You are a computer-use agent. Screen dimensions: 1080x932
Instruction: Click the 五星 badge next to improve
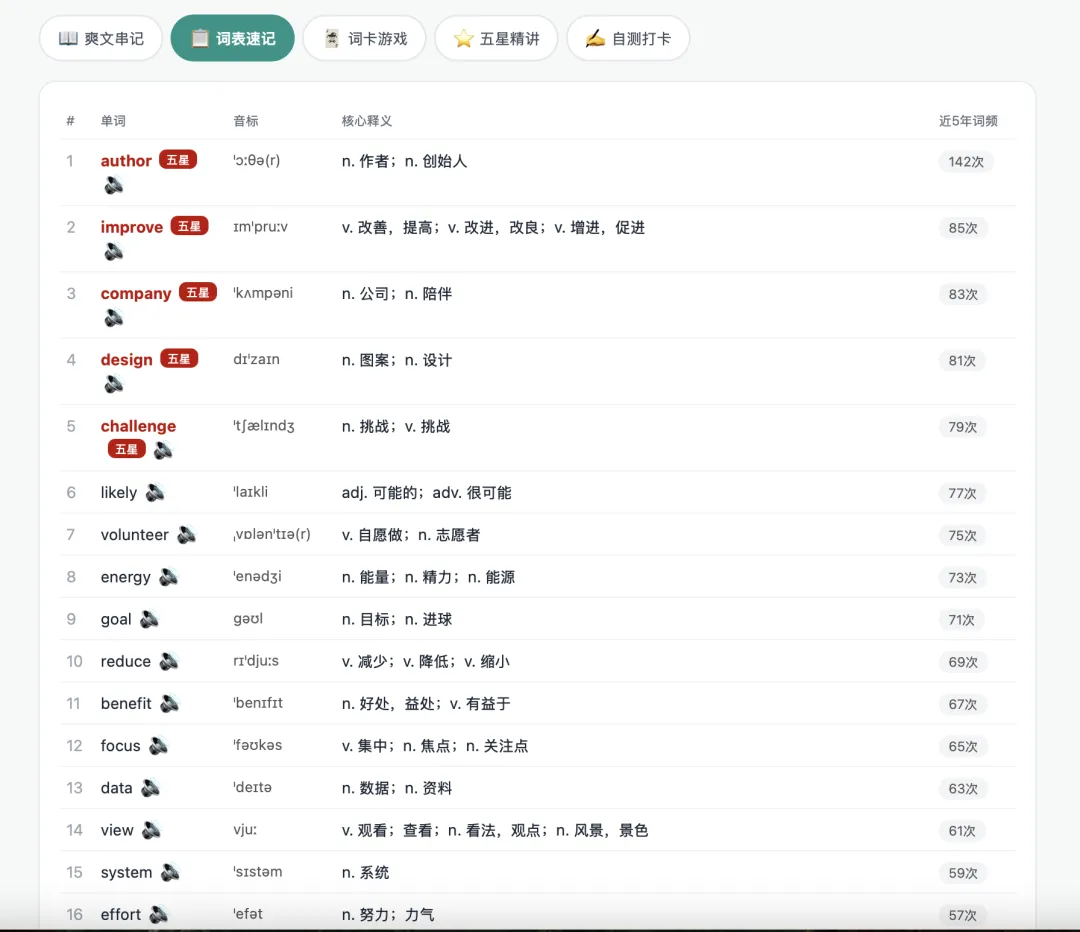[x=189, y=226]
